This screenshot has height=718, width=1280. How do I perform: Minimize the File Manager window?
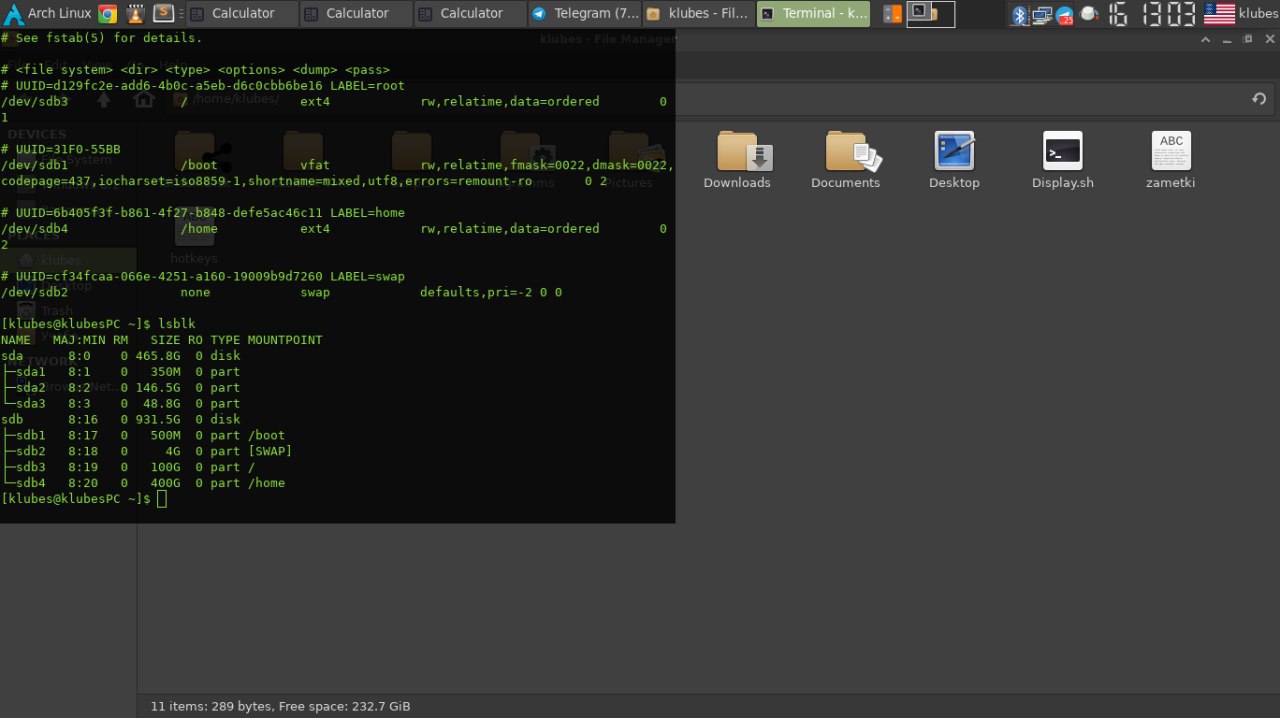(1229, 39)
